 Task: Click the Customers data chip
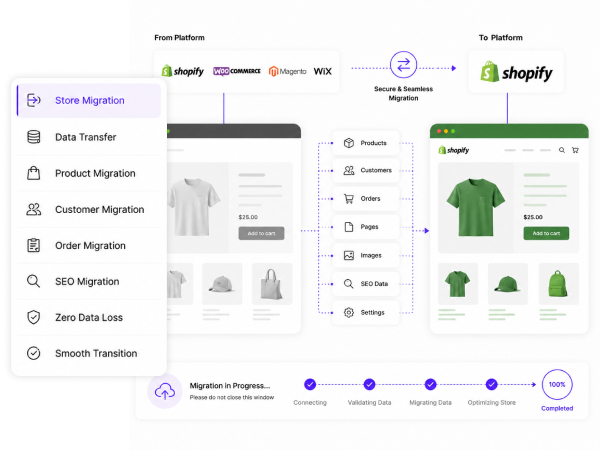pyautogui.click(x=366, y=170)
